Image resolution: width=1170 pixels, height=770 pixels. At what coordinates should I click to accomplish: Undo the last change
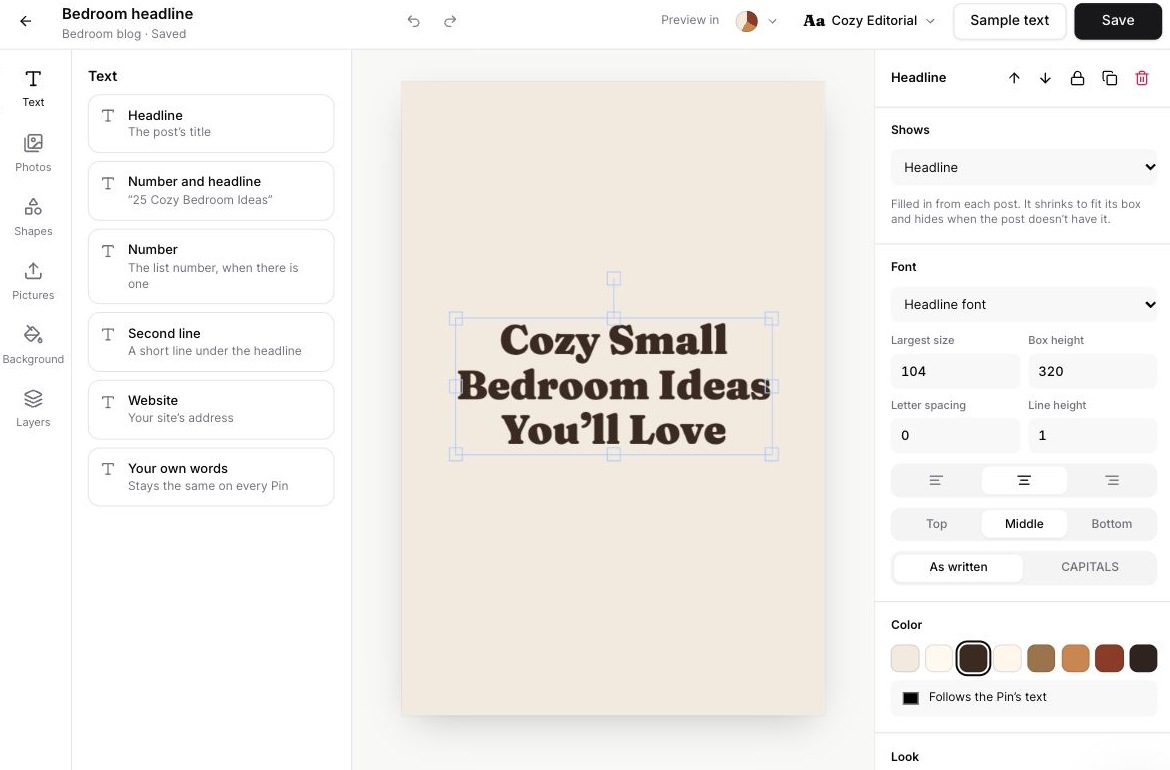pyautogui.click(x=413, y=21)
